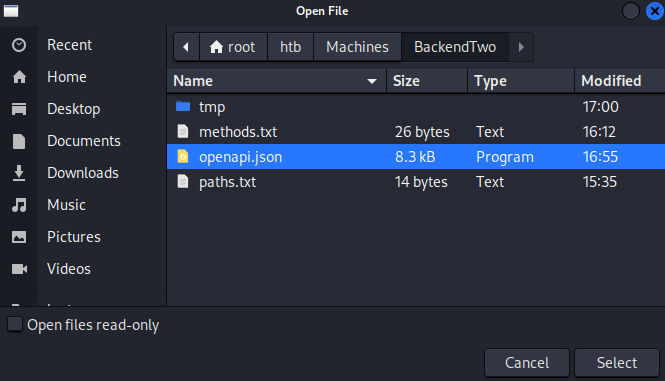Click the window menu icon in title bar

[11, 11]
